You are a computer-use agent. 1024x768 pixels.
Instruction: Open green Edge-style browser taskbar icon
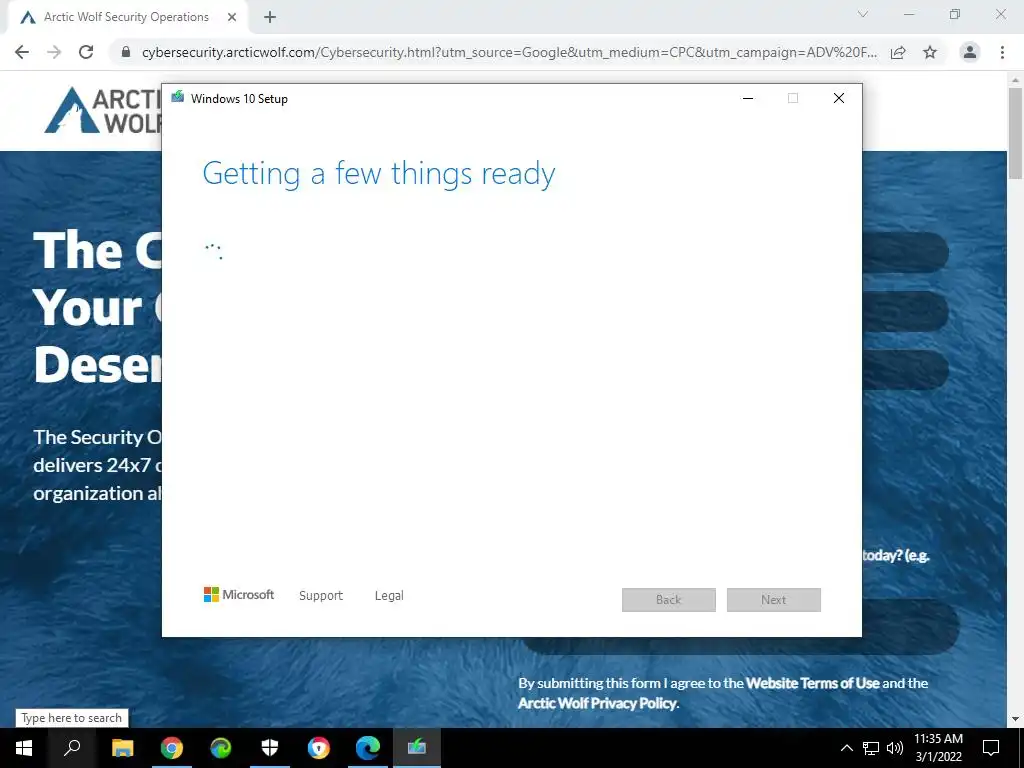[221, 748]
